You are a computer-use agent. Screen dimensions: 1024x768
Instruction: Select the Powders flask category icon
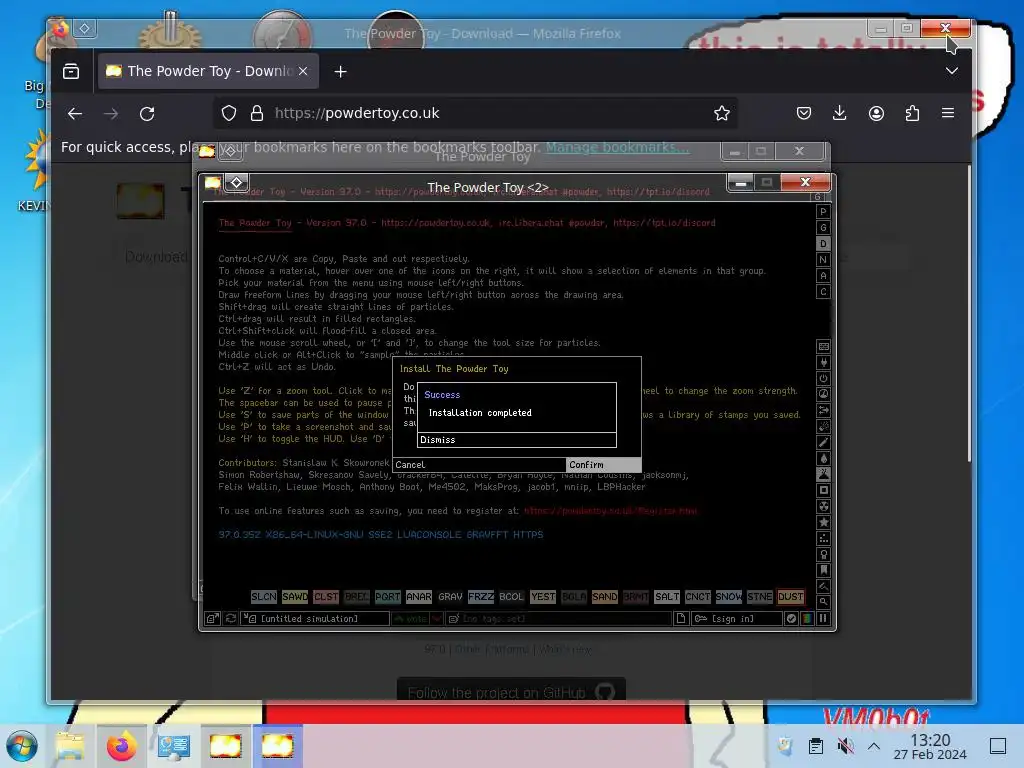point(824,474)
